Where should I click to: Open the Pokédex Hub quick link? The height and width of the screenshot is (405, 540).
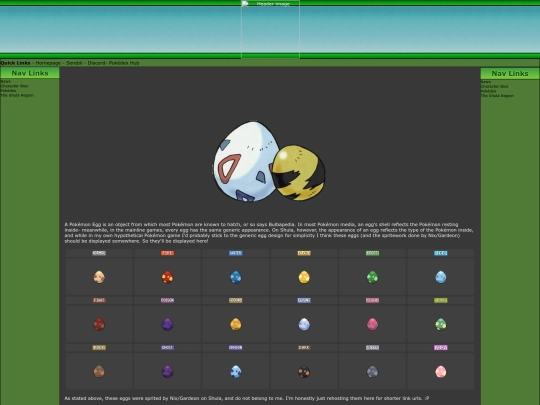pos(124,63)
